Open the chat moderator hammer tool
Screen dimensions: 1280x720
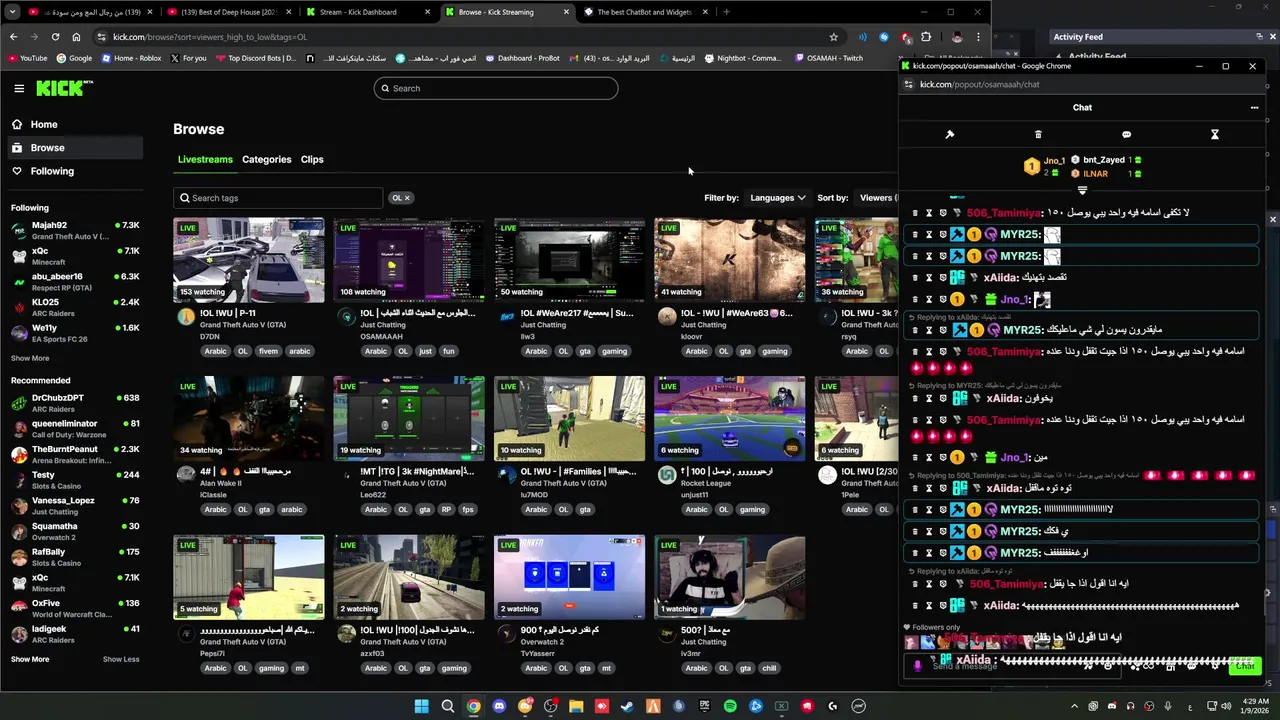(950, 134)
